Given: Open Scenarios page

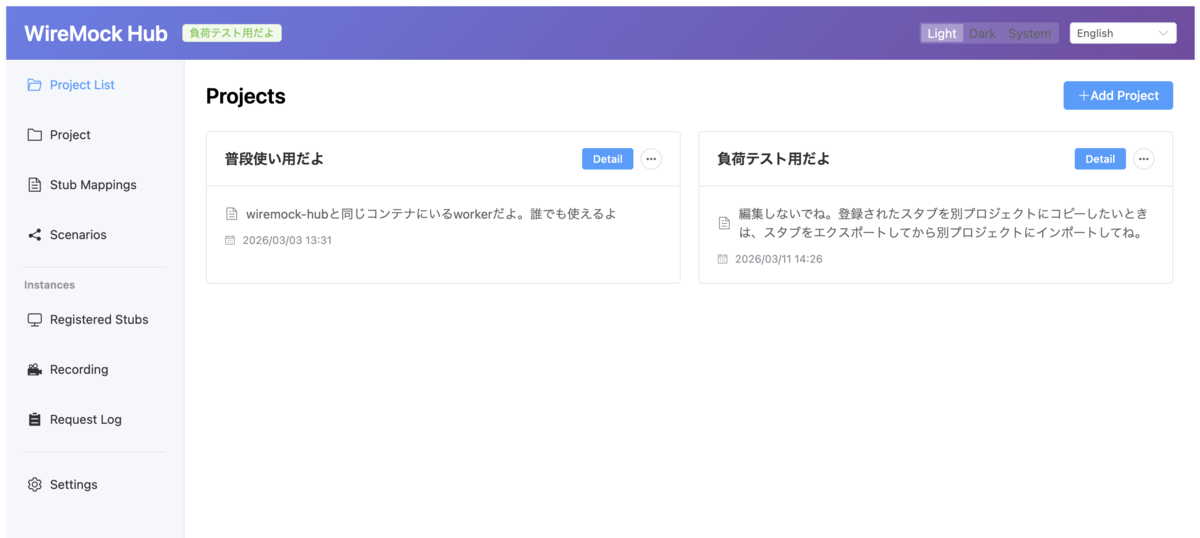Looking at the screenshot, I should pyautogui.click(x=95, y=235).
